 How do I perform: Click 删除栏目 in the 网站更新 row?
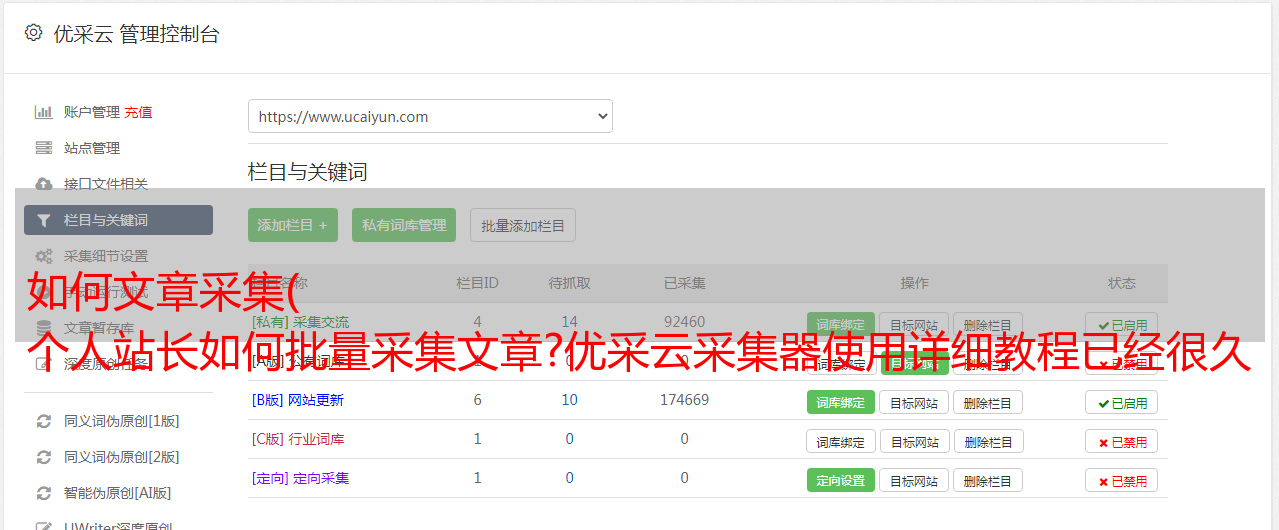coord(988,402)
